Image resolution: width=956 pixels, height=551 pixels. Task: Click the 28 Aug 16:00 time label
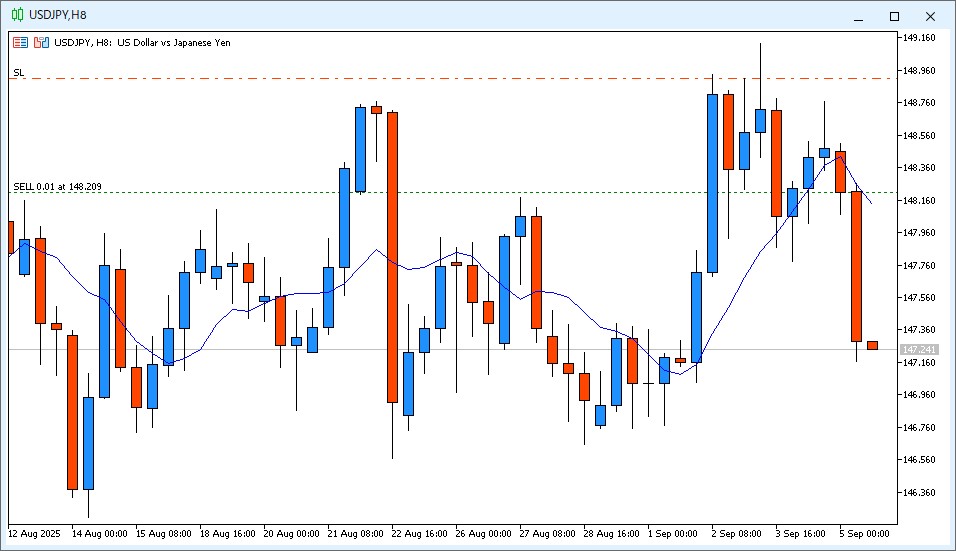tap(612, 534)
